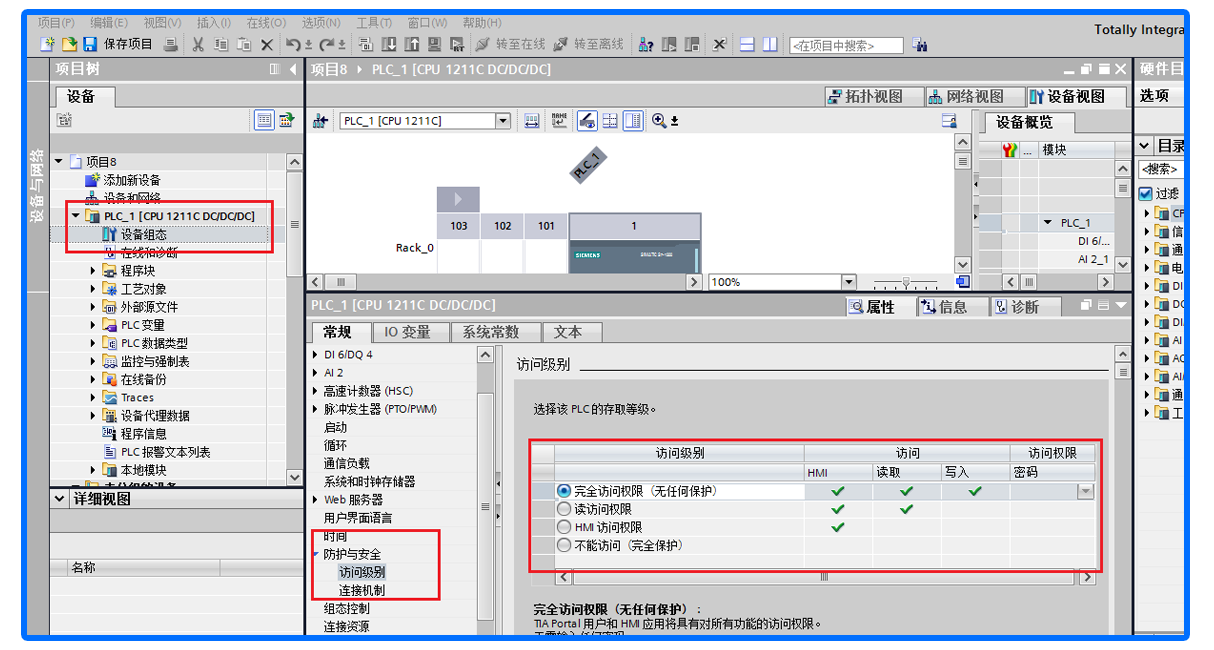Expand the 监控与强制表 tree node
Viewport: 1214px width, 650px height.
point(94,361)
